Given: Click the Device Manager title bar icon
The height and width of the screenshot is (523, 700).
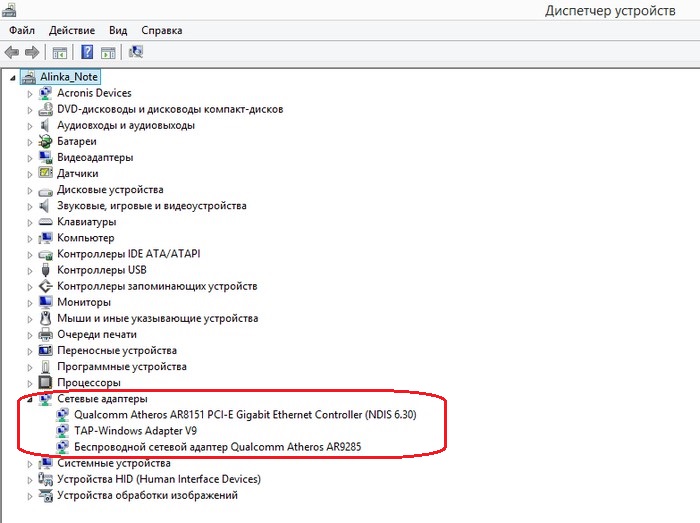Looking at the screenshot, I should tap(9, 9).
